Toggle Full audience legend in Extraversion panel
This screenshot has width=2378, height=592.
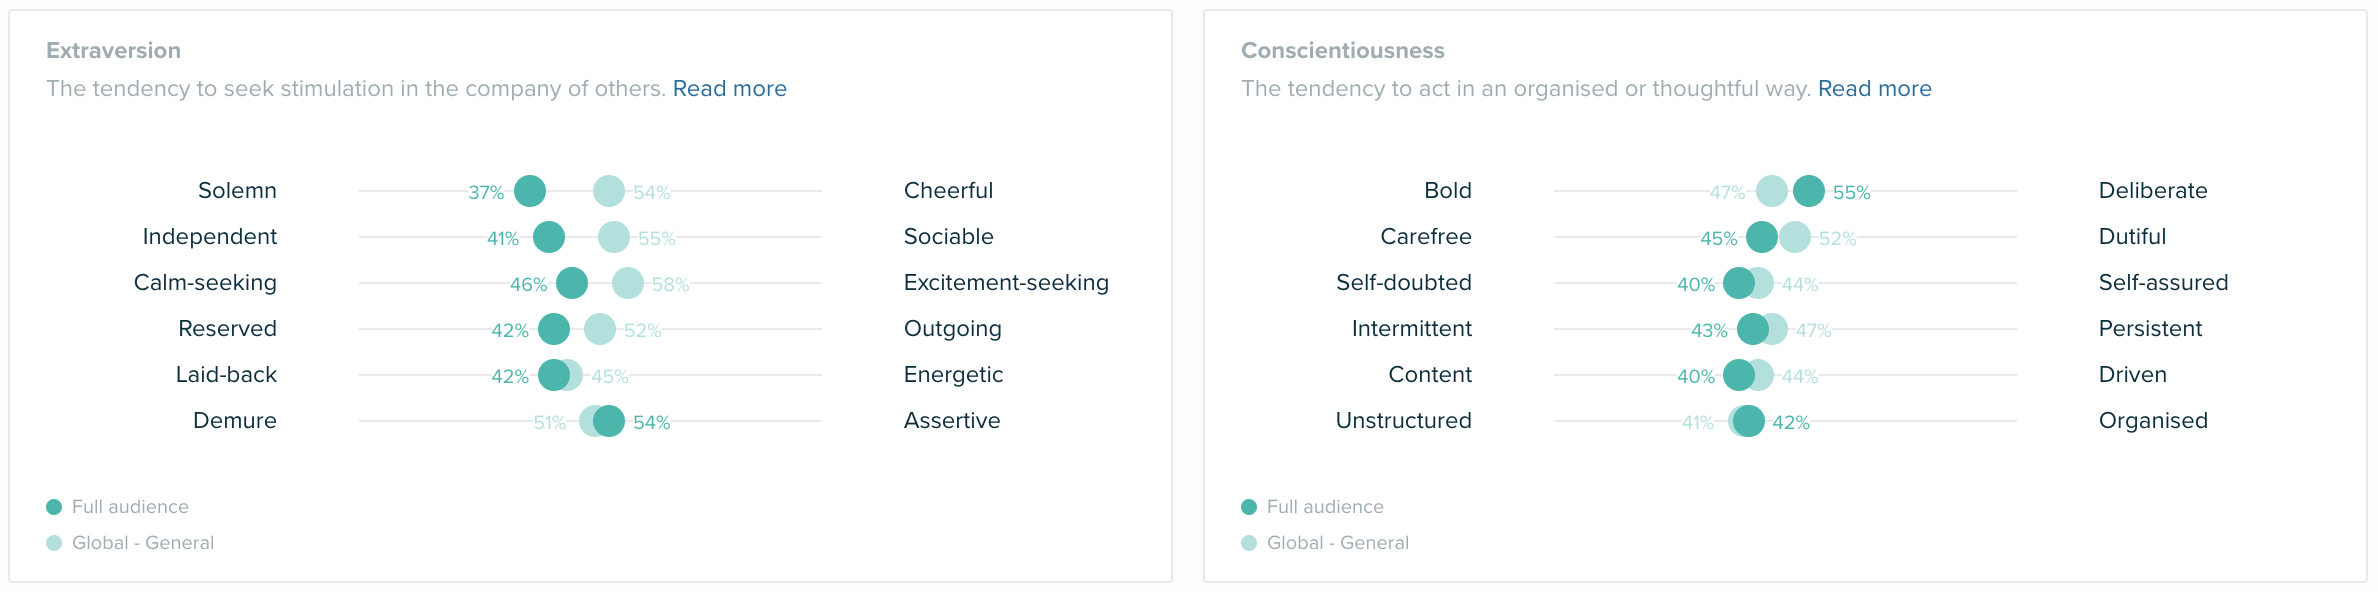pyautogui.click(x=118, y=507)
